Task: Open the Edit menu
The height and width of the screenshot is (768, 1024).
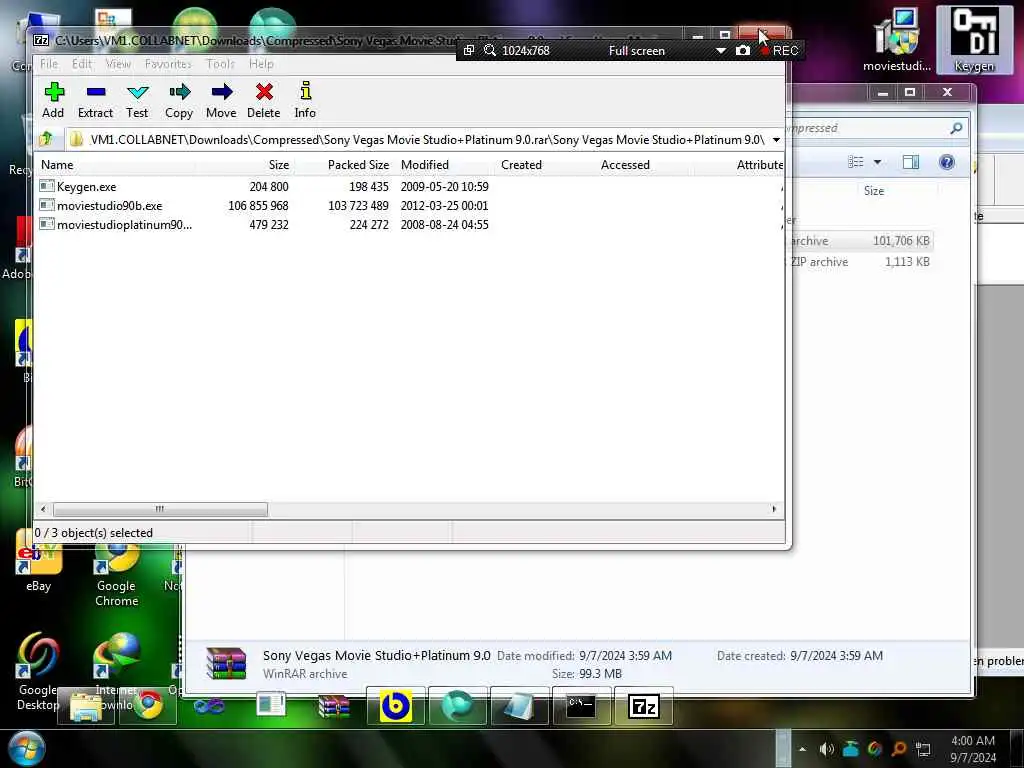Action: [x=82, y=64]
